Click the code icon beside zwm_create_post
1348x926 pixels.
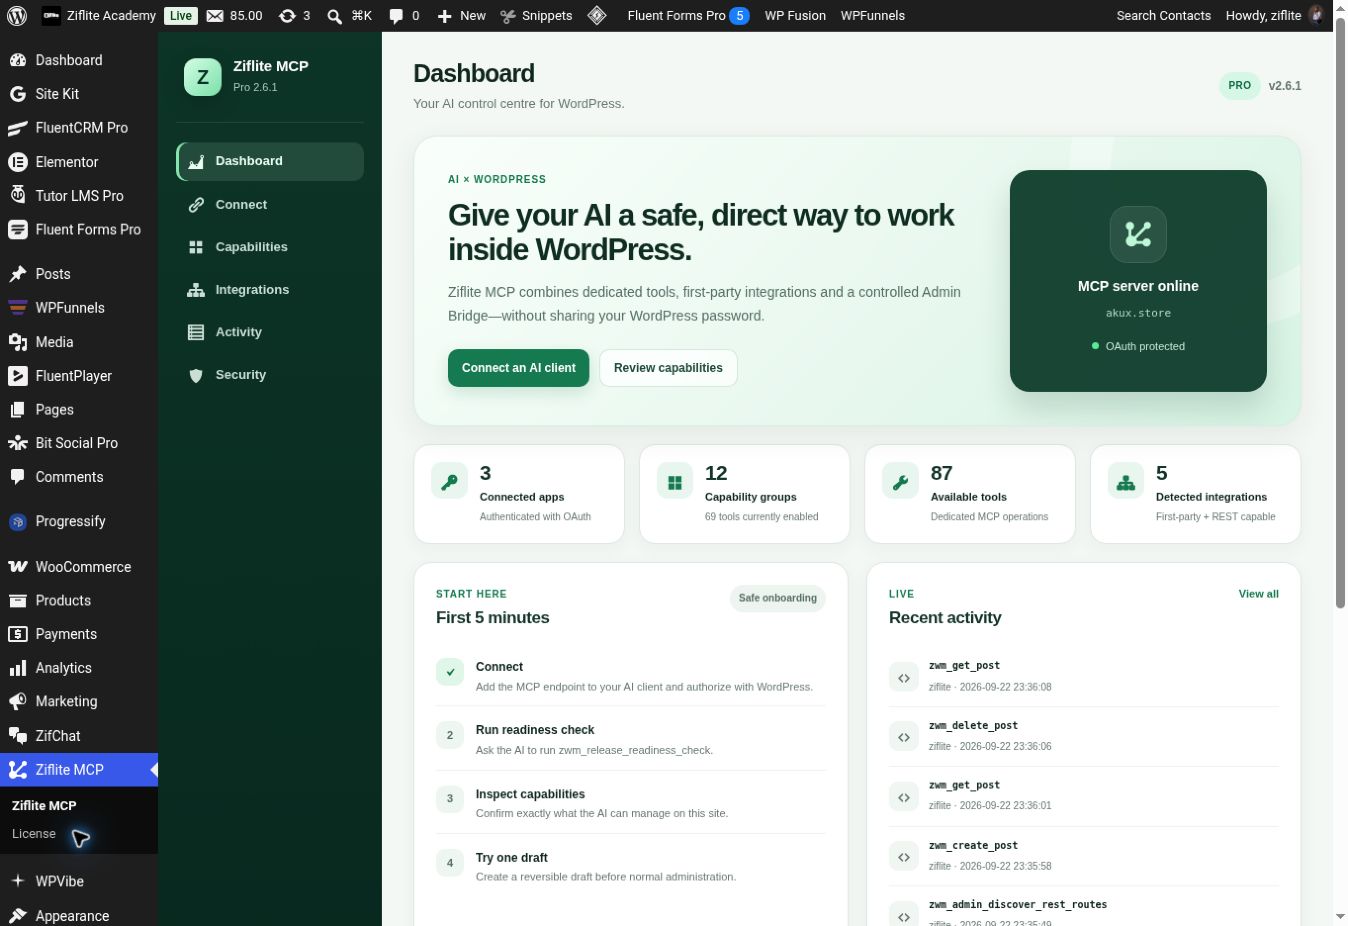tap(904, 857)
